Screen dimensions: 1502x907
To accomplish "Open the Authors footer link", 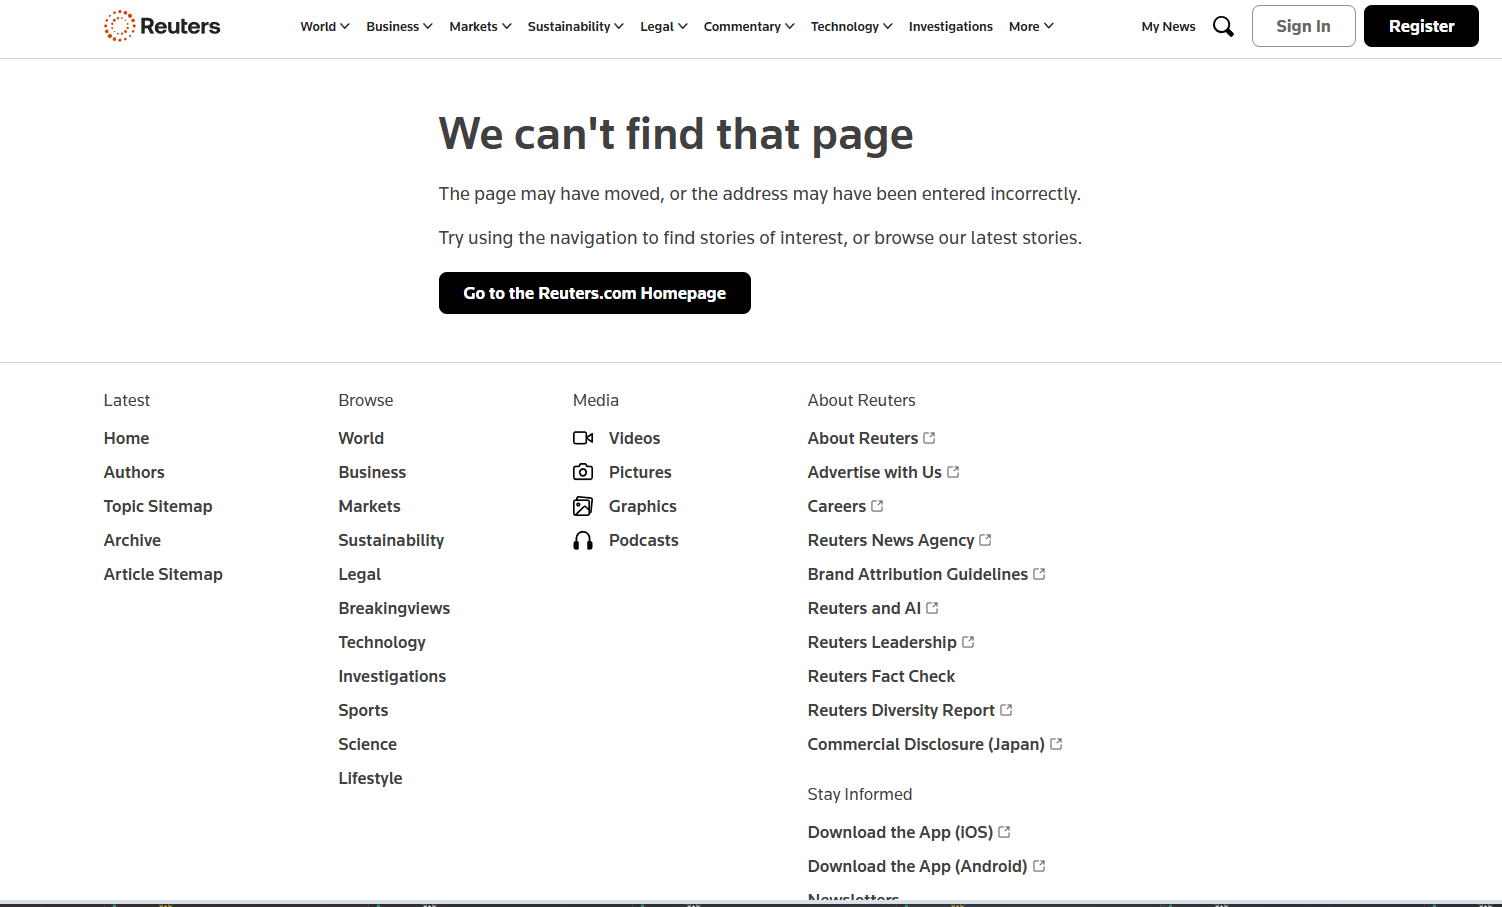I will point(134,472).
